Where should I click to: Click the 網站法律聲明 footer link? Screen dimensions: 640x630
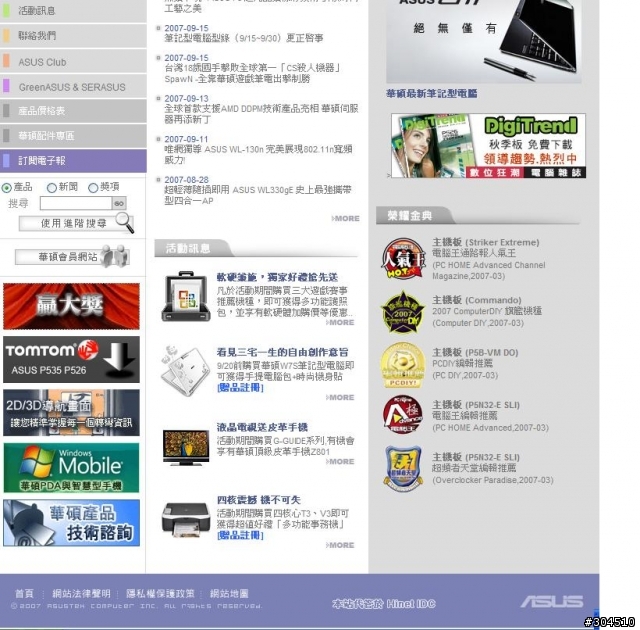point(81,593)
